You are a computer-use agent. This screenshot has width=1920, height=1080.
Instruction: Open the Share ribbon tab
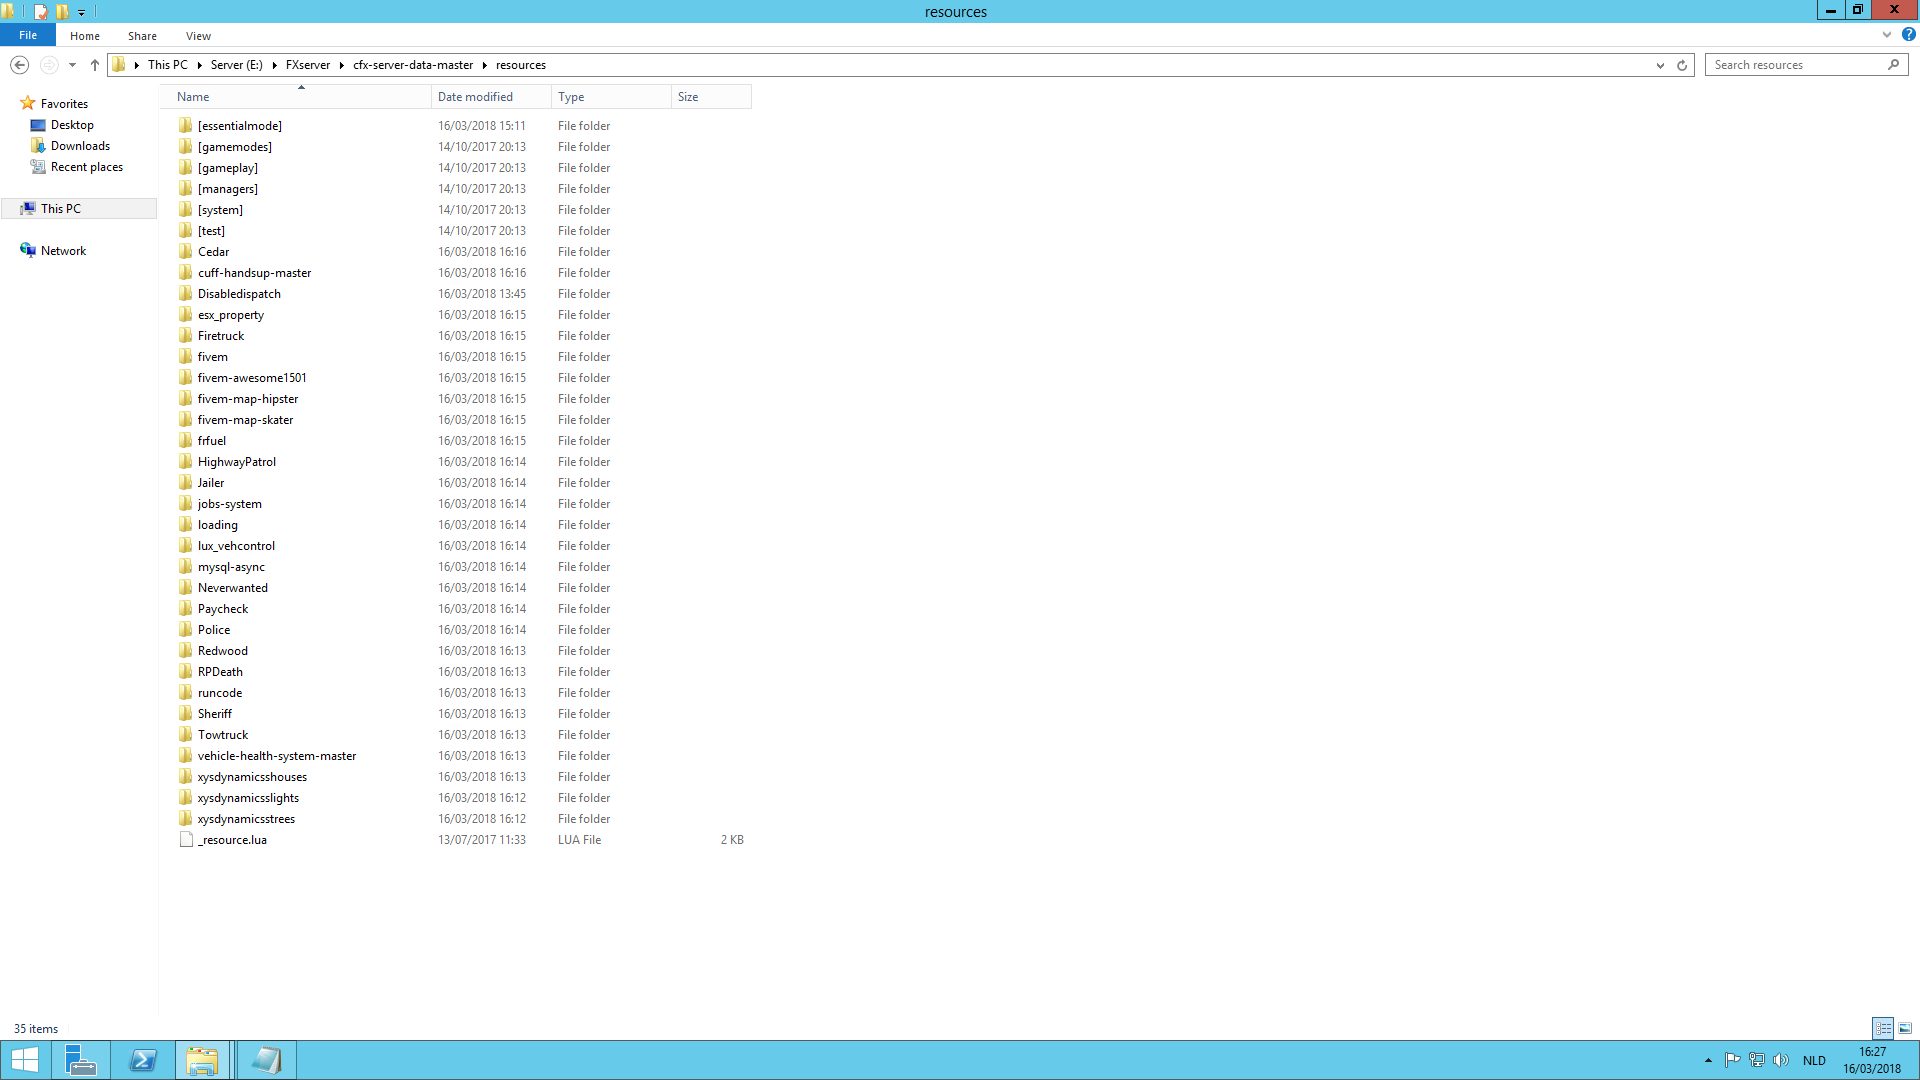tap(142, 35)
